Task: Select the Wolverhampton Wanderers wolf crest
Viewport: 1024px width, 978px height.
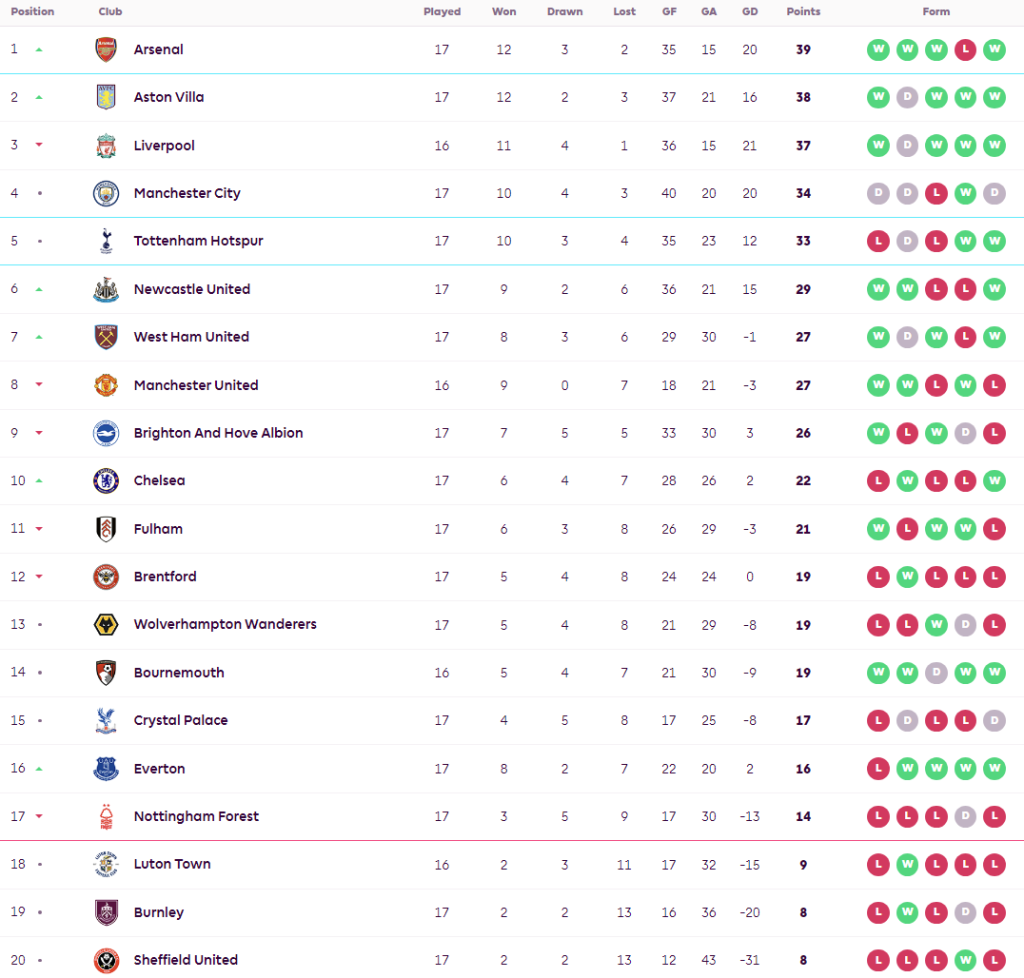Action: click(106, 625)
